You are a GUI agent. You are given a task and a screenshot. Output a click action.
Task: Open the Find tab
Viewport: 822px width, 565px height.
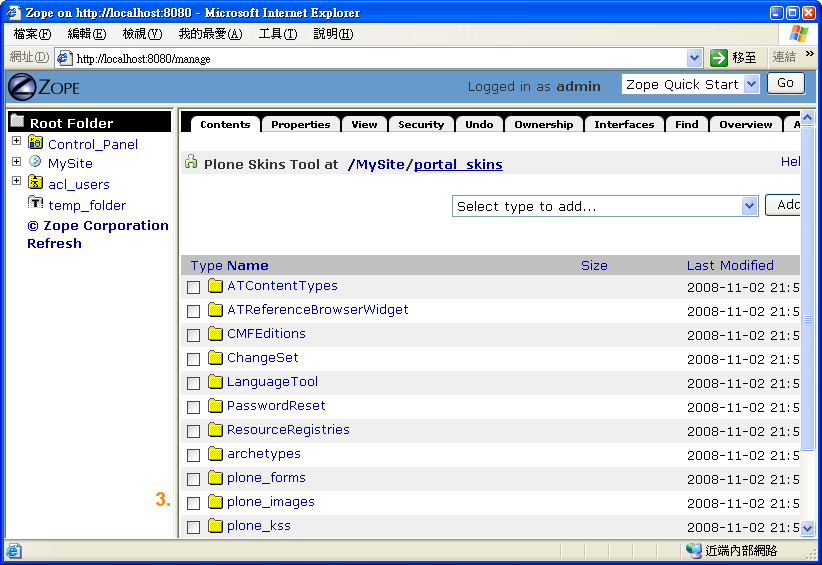pyautogui.click(x=686, y=124)
